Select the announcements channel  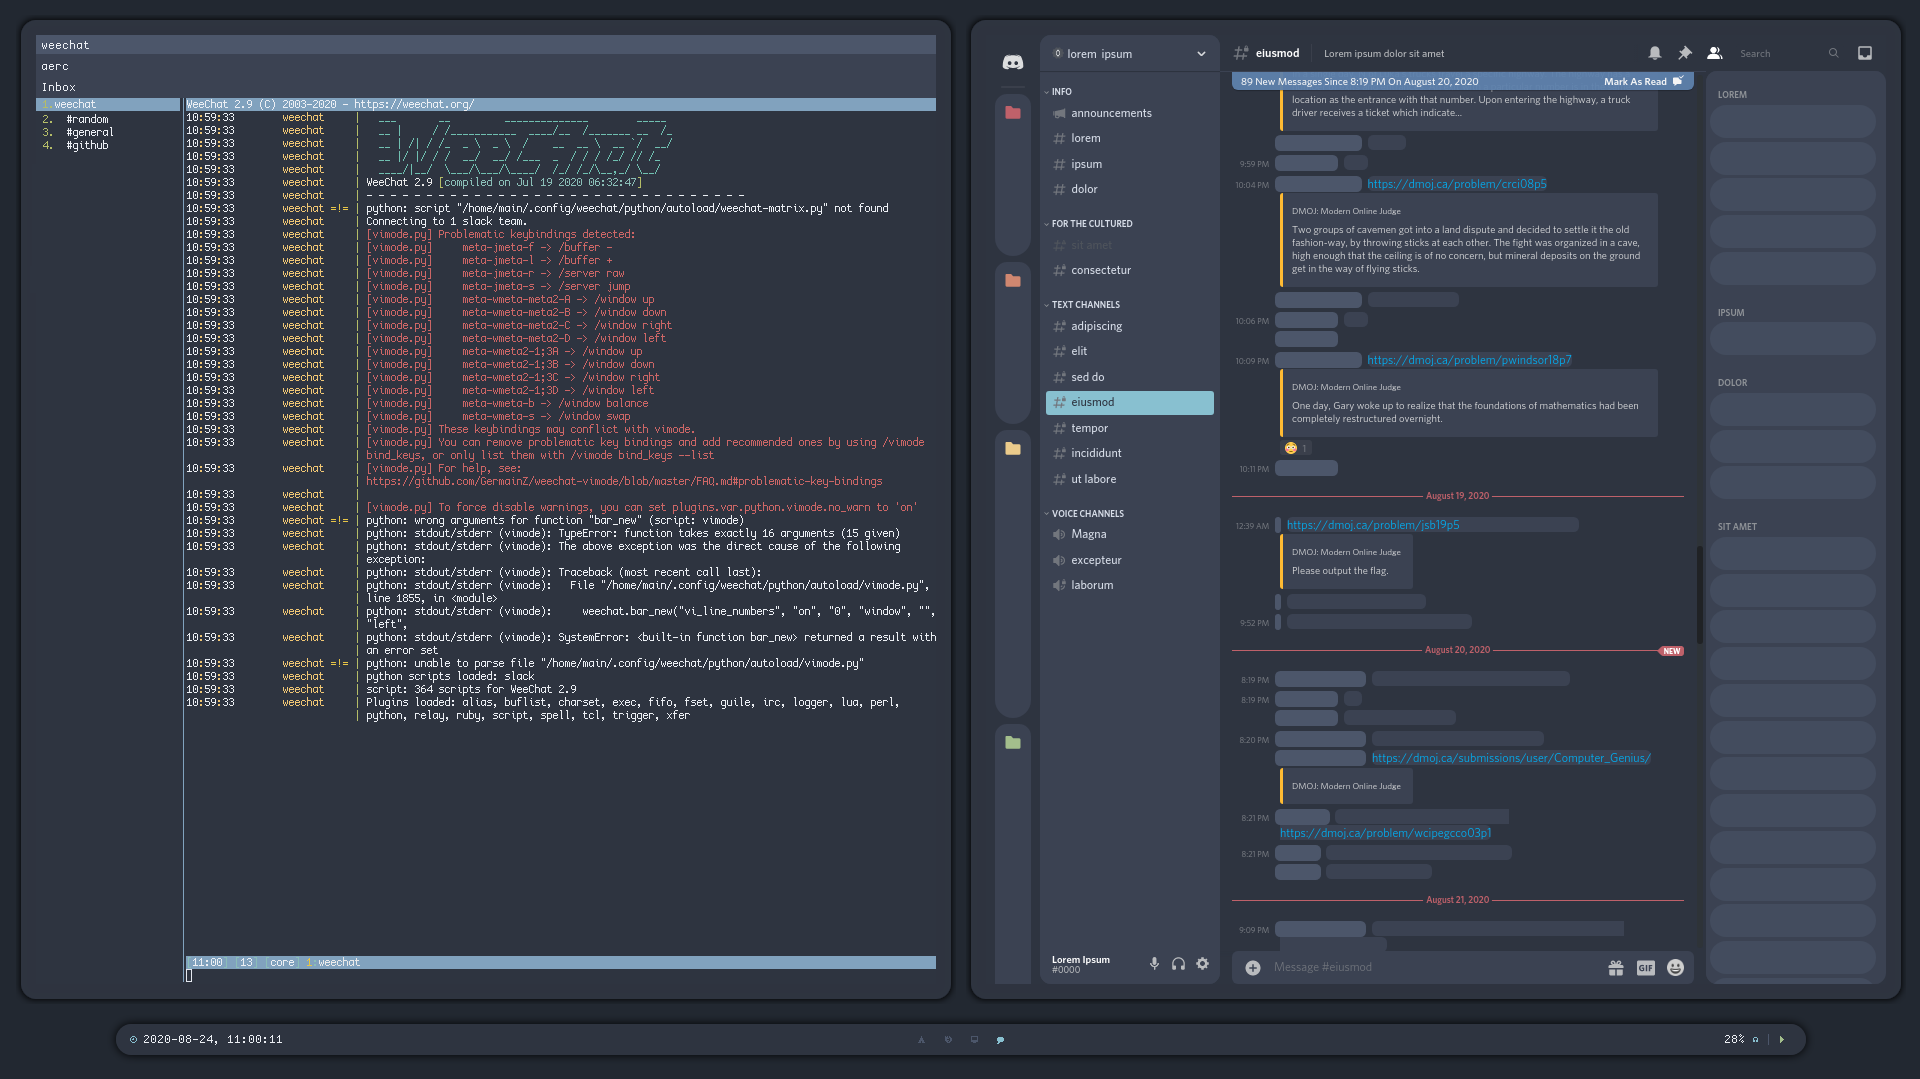pyautogui.click(x=1109, y=113)
